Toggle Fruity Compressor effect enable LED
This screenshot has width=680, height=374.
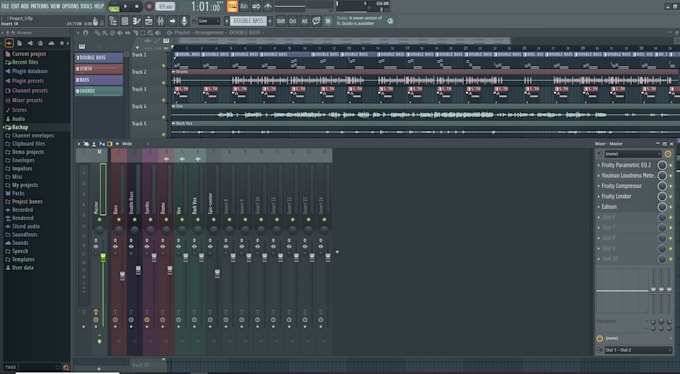pos(671,186)
